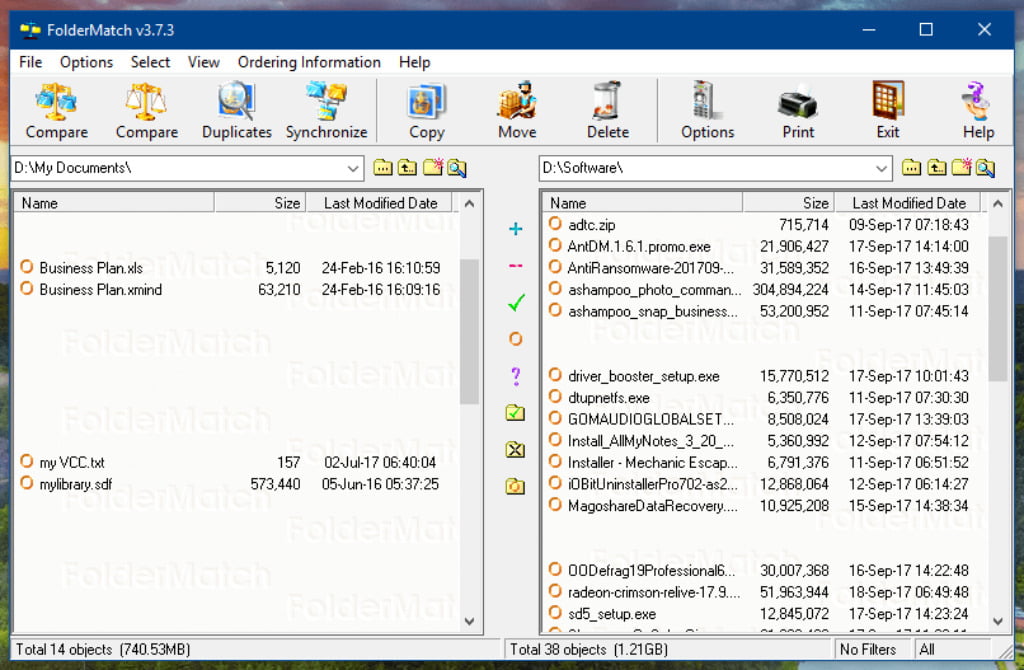This screenshot has width=1024, height=670.
Task: Click the Compare button with empty golden scales
Action: tap(146, 110)
